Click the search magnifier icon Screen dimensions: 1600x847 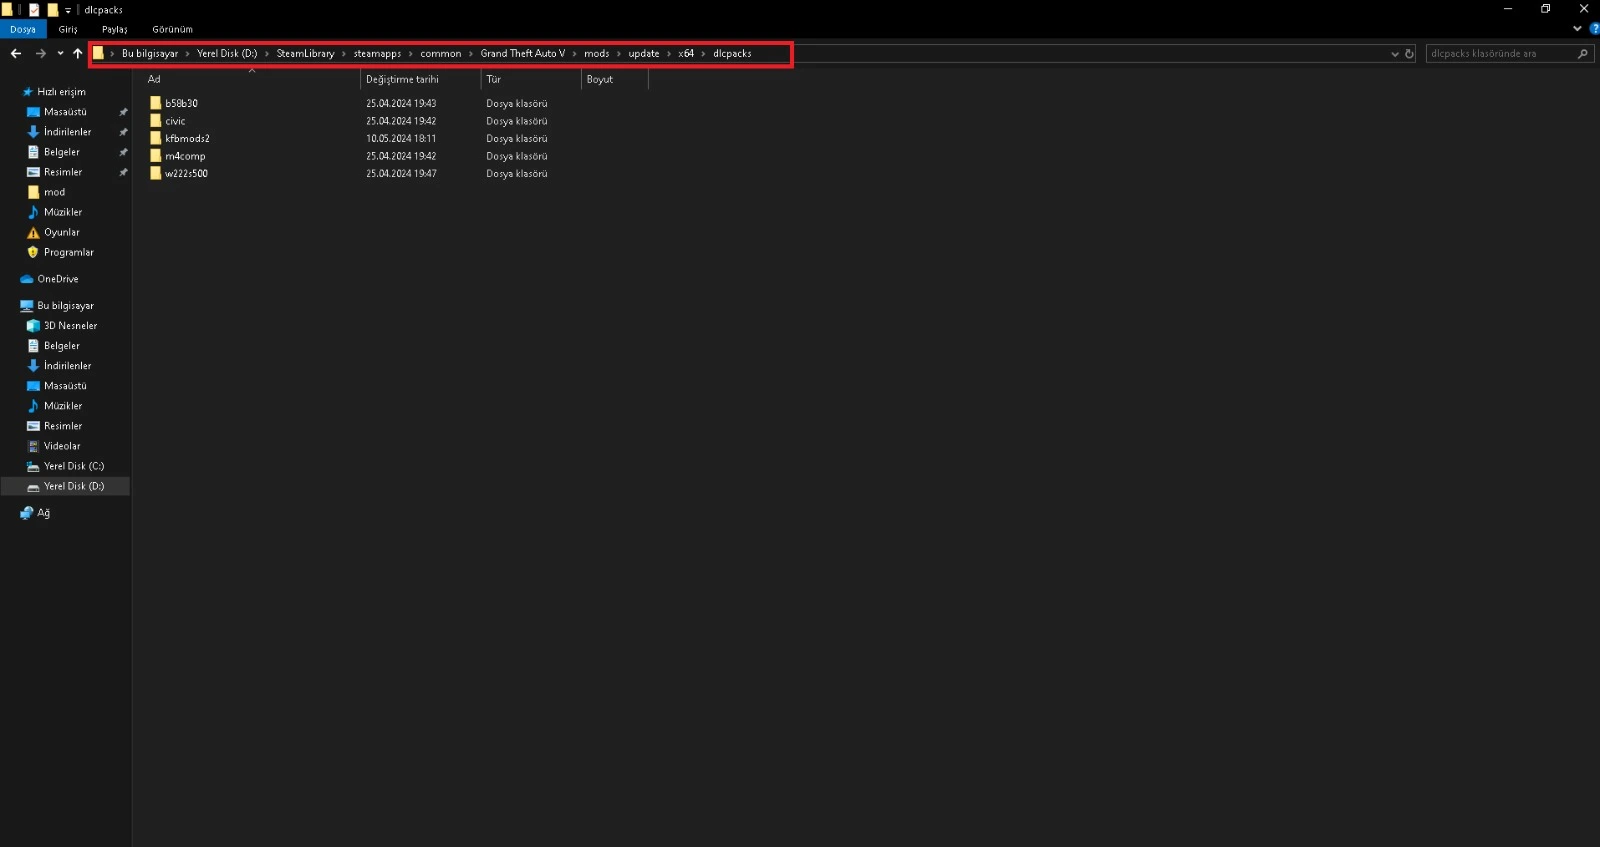(1583, 54)
